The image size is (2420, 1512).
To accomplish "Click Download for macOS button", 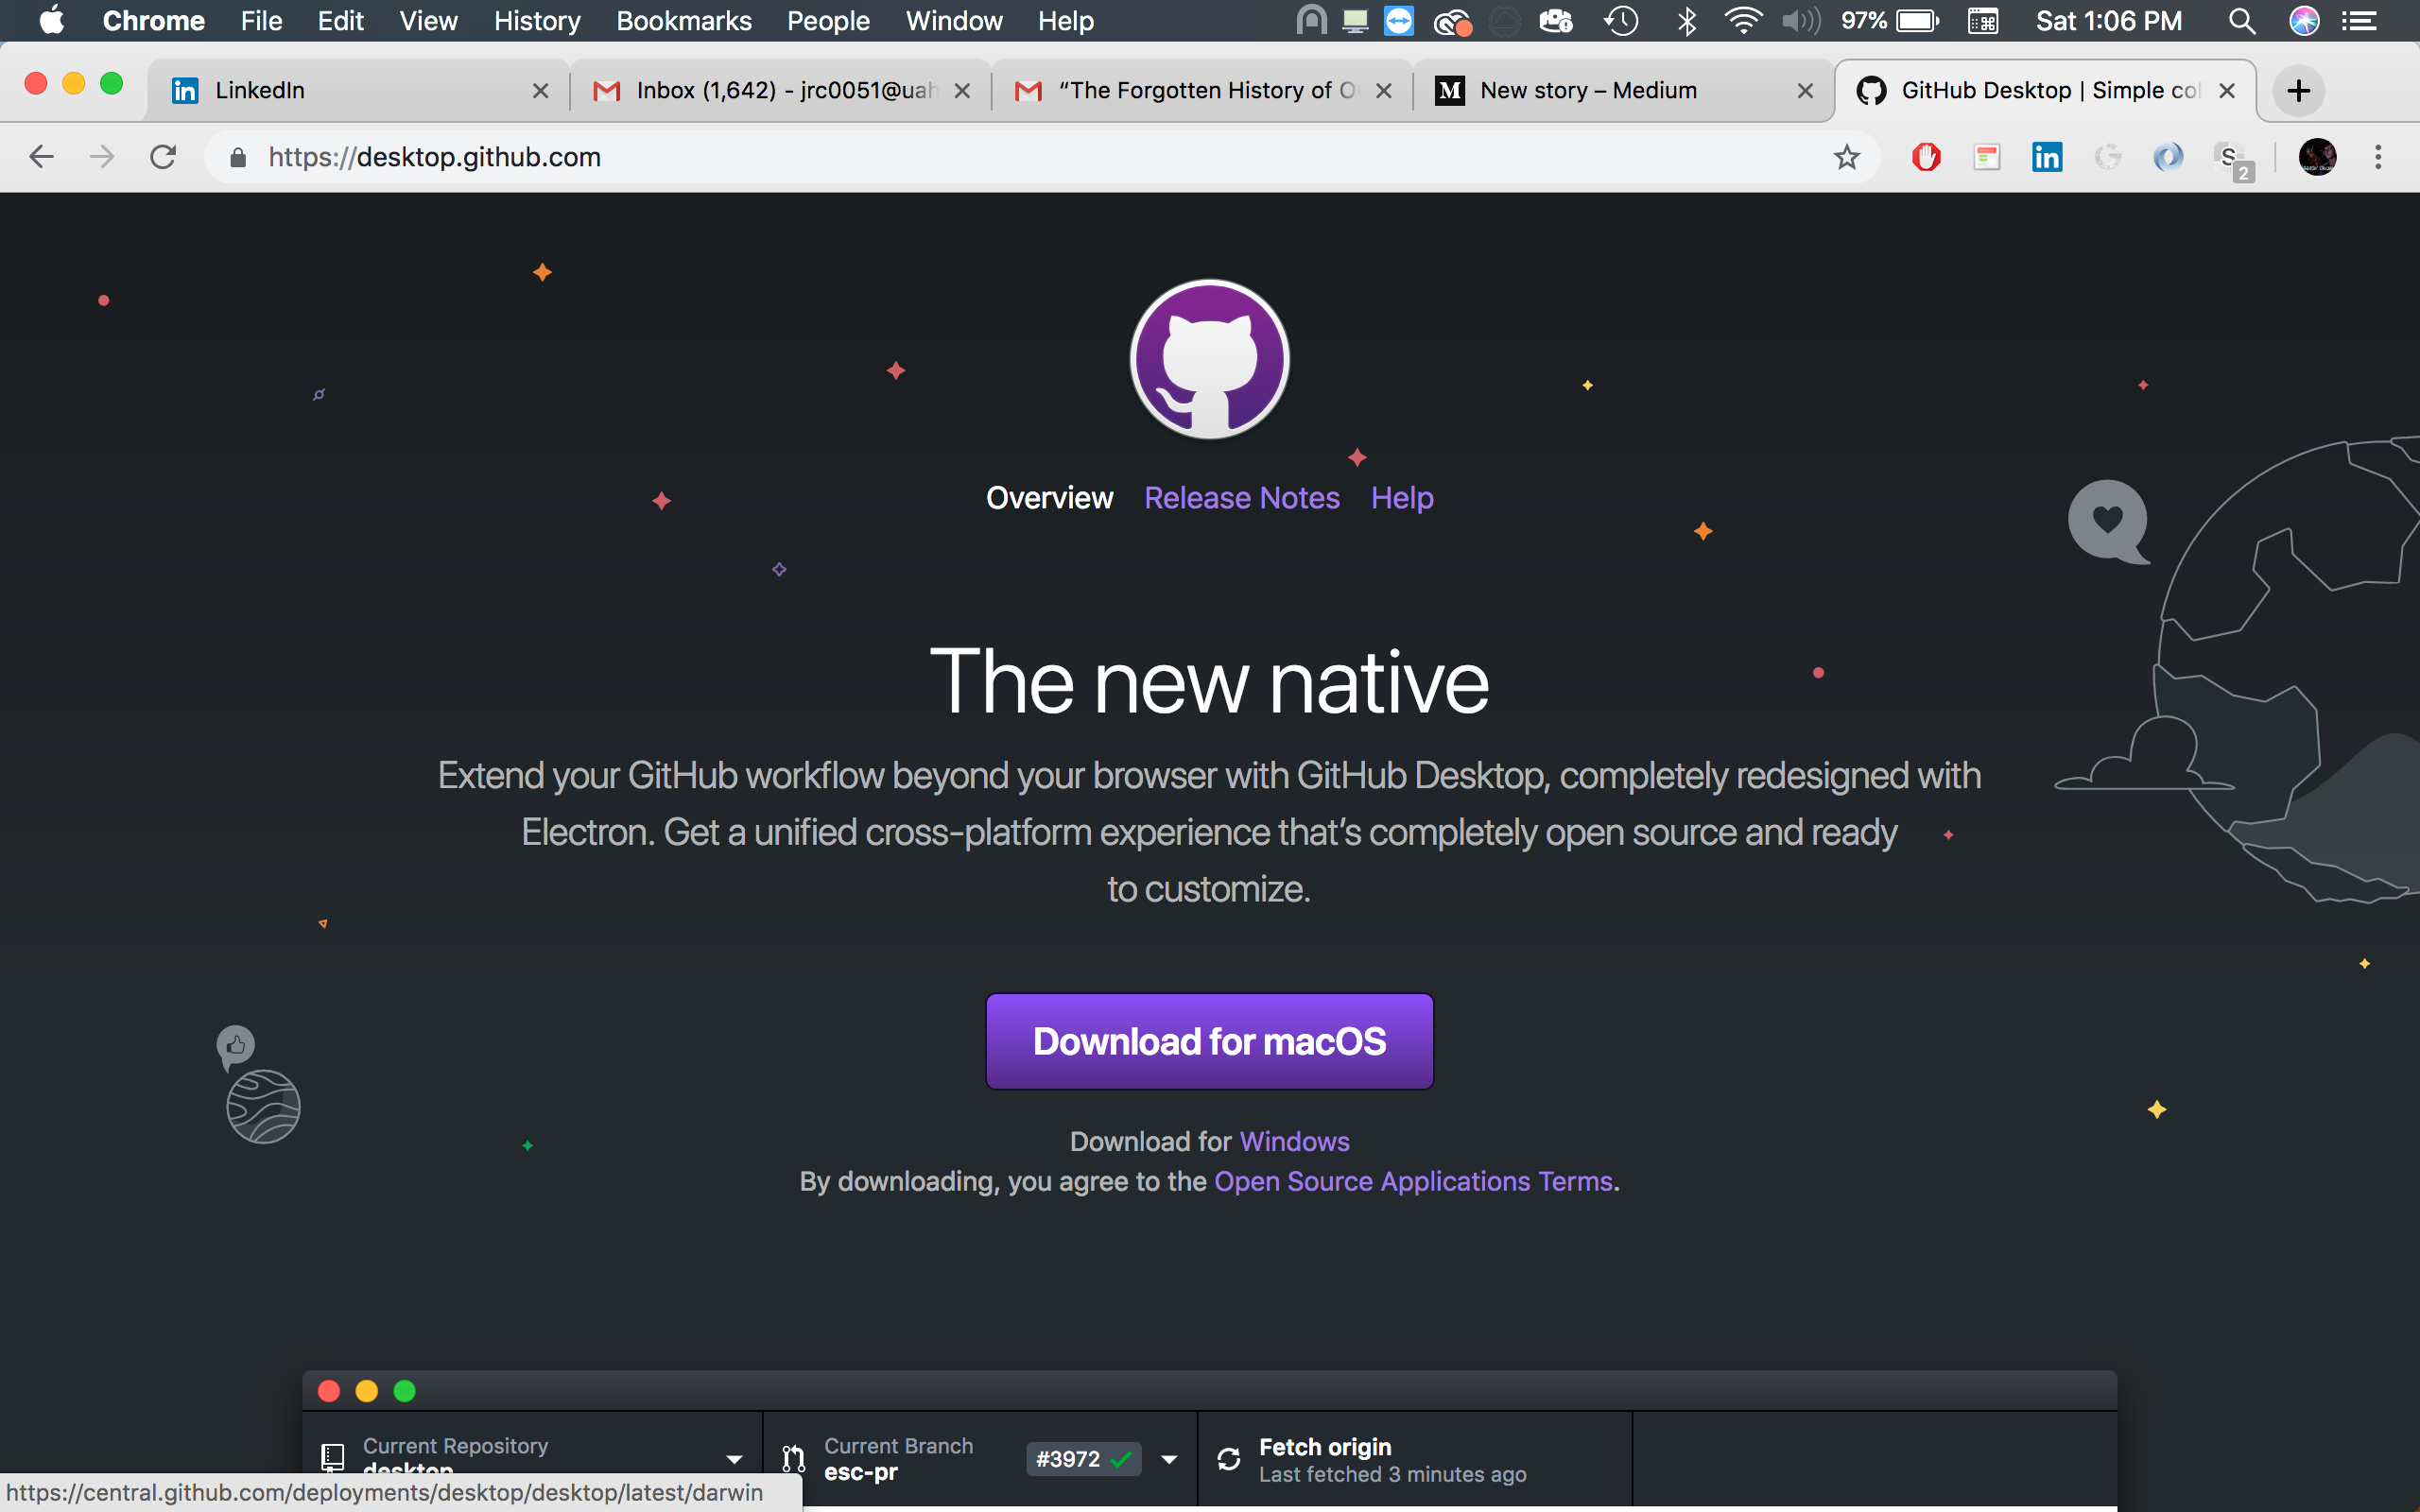I will tap(1209, 1041).
